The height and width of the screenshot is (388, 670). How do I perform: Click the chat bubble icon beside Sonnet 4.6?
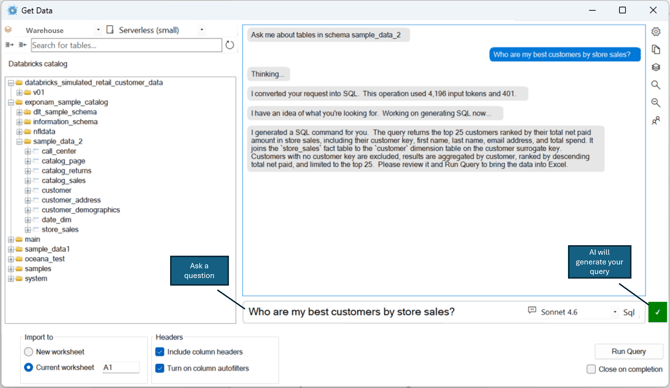pyautogui.click(x=532, y=311)
